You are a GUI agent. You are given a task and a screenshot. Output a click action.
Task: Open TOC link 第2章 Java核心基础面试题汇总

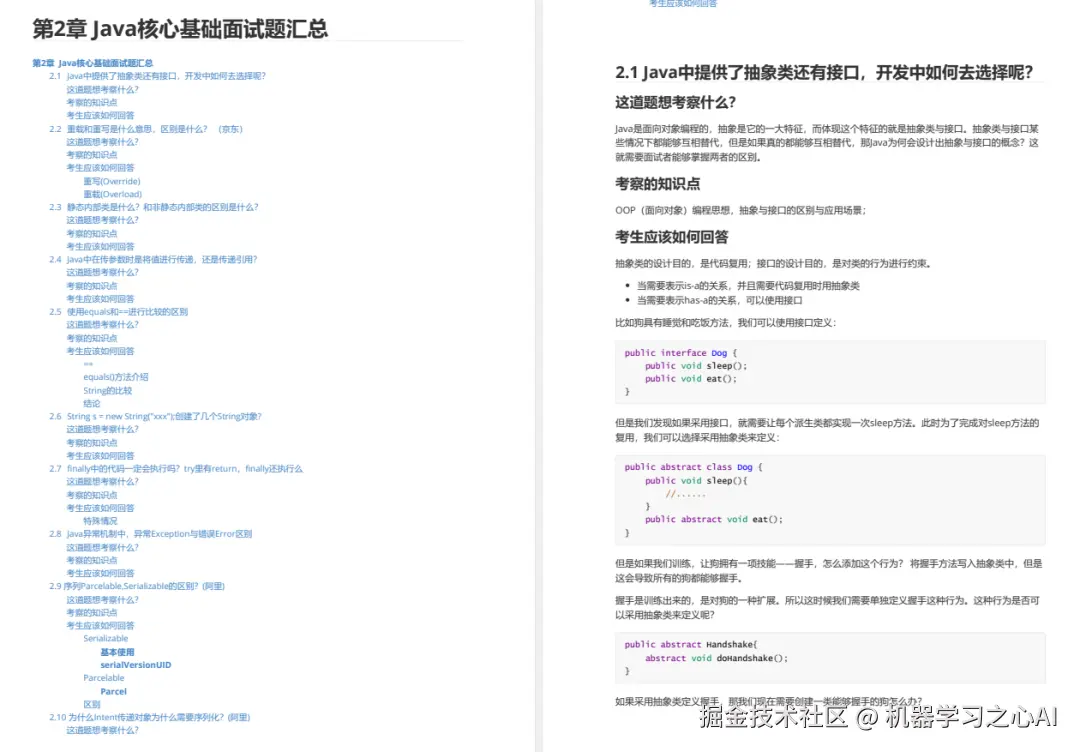pos(92,63)
